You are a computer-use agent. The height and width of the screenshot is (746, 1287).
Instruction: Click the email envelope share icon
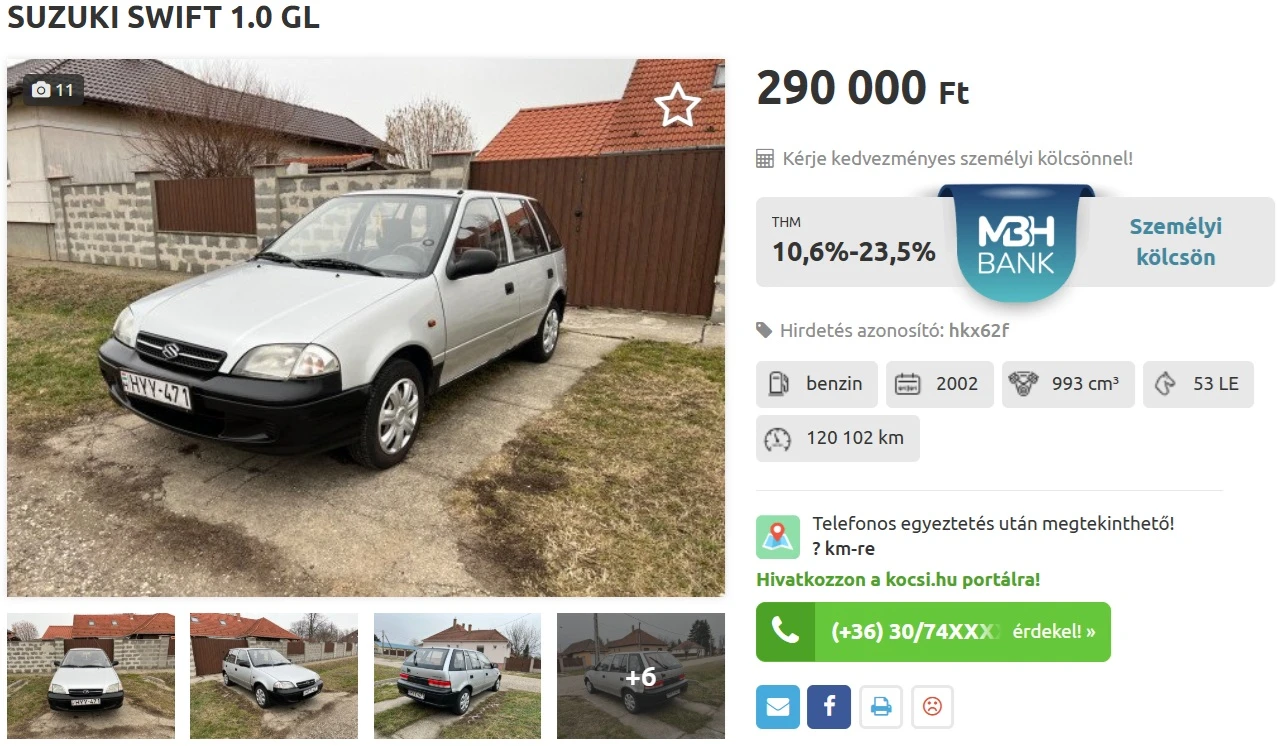click(x=778, y=707)
